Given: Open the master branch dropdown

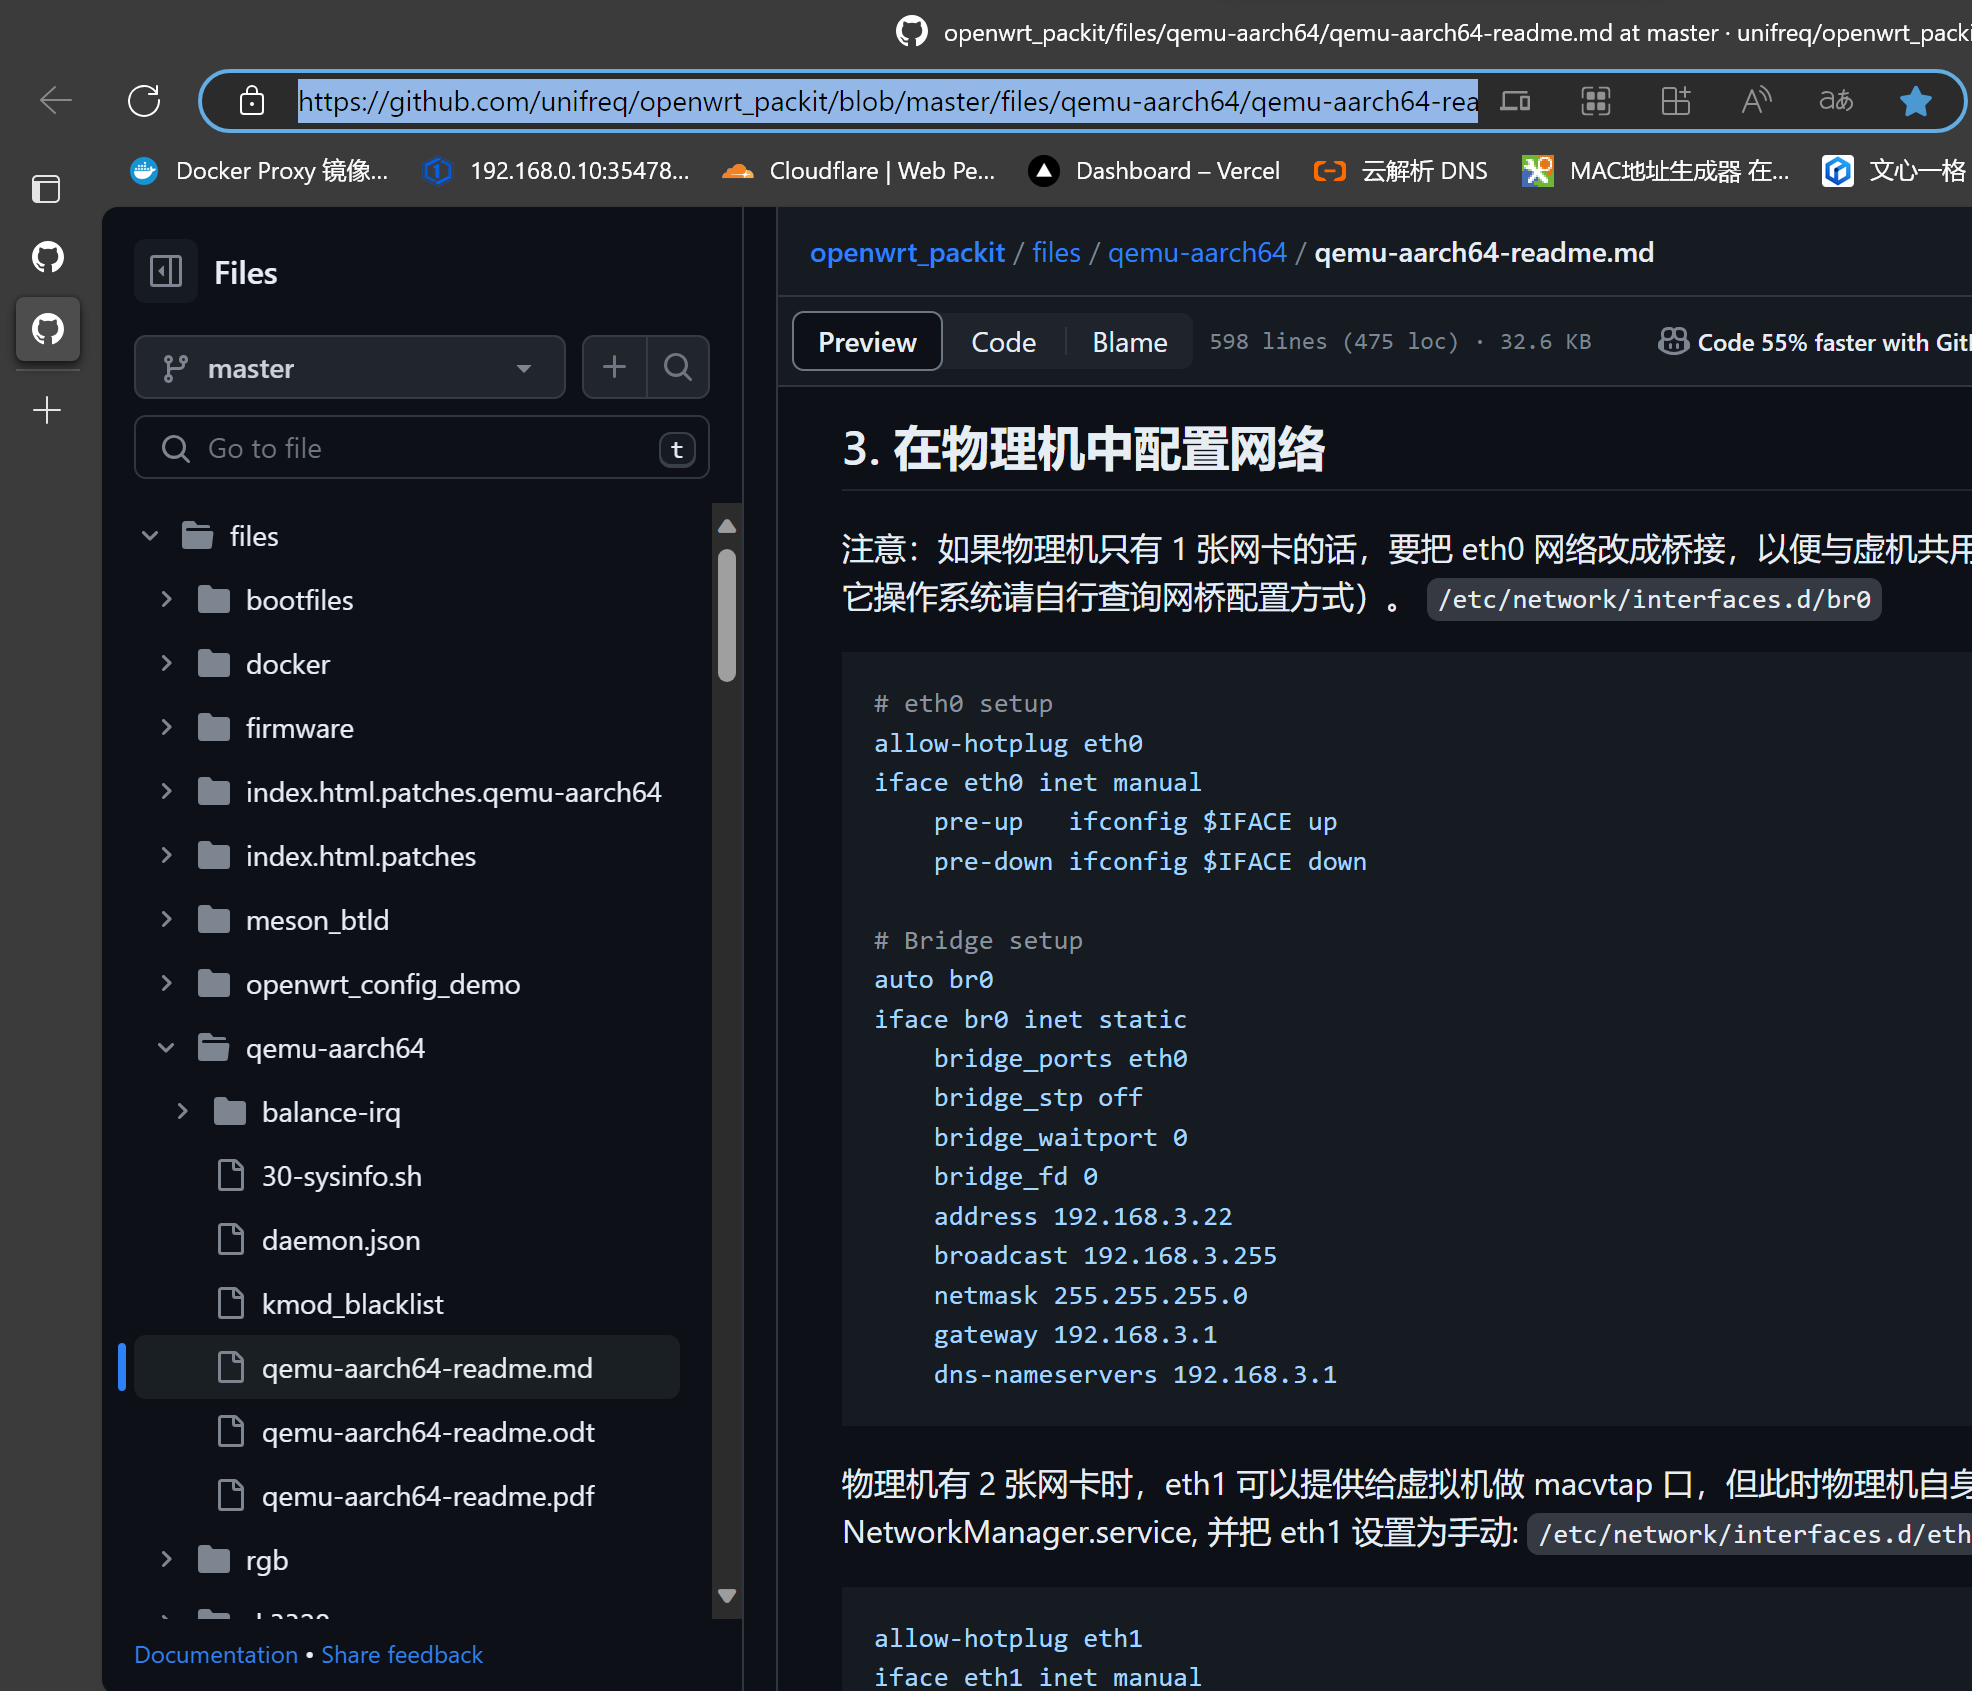Looking at the screenshot, I should coord(349,367).
